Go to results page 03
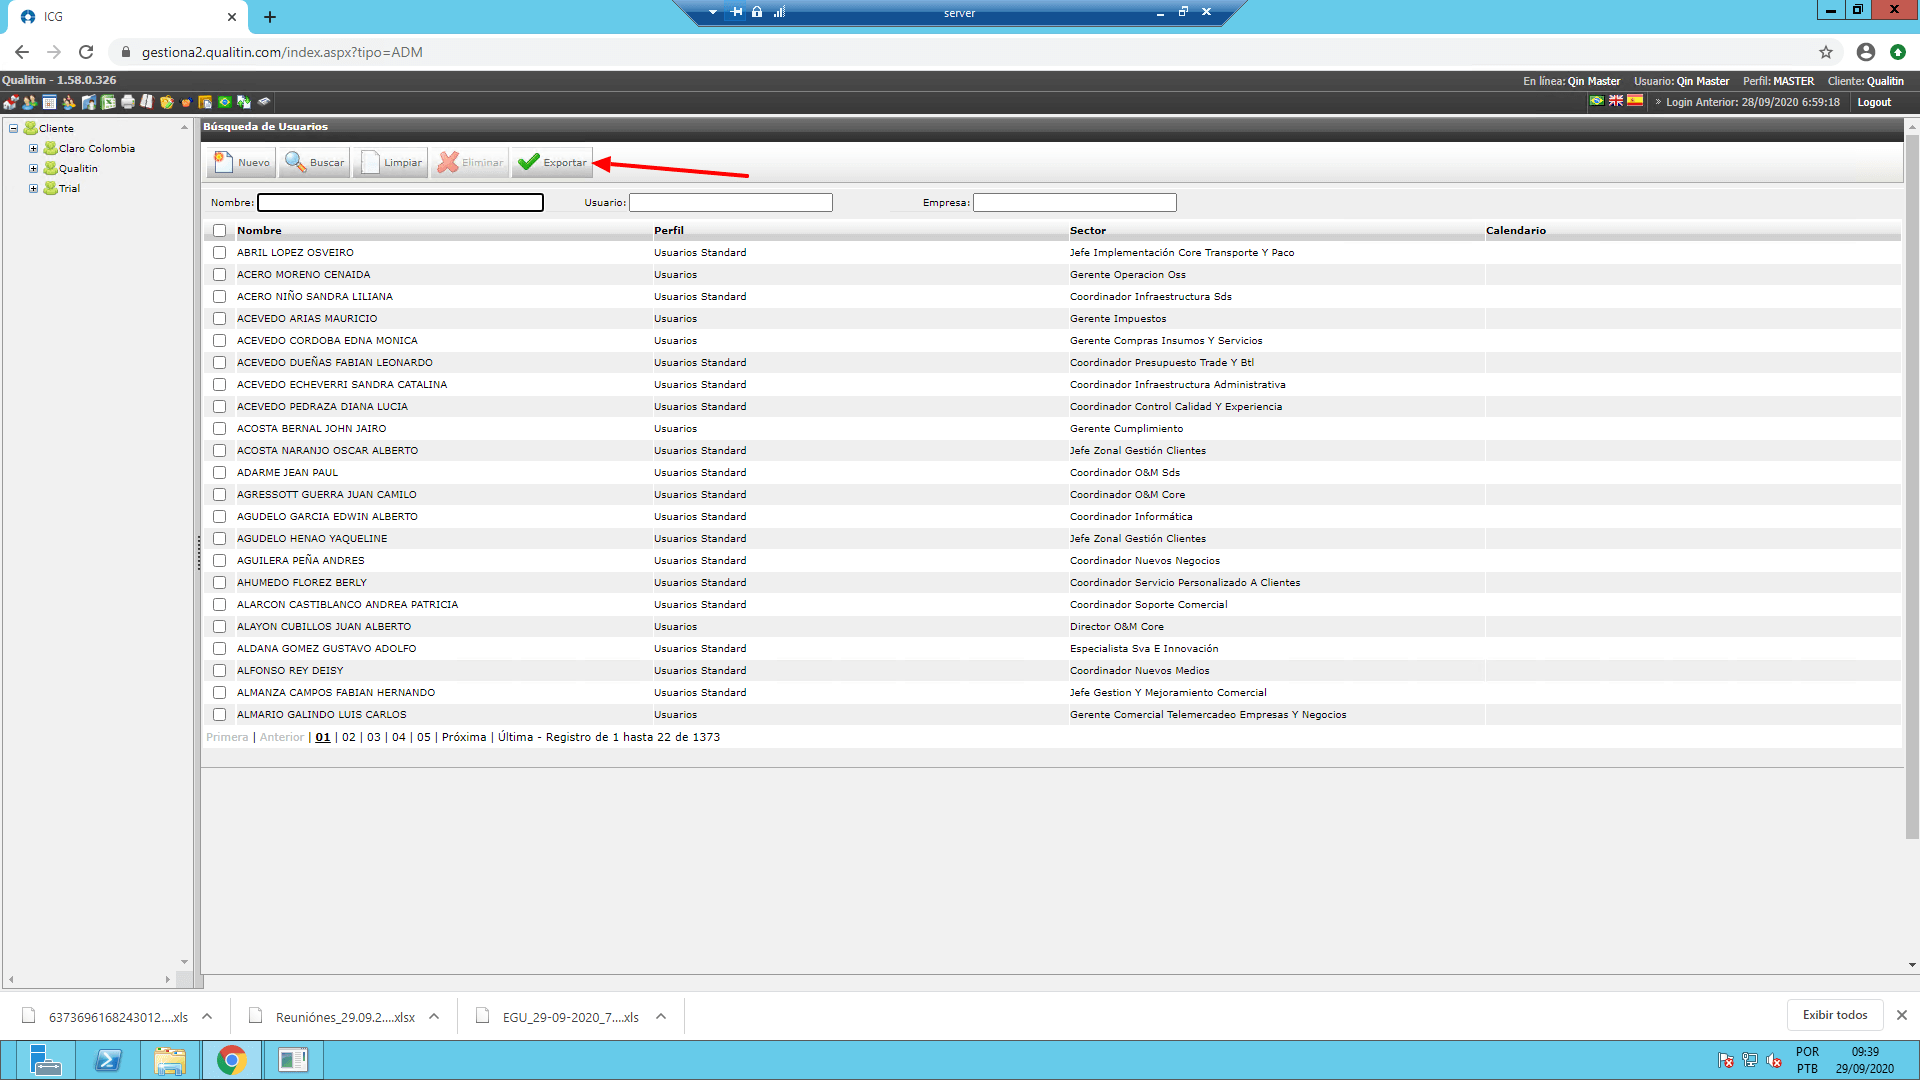Screen dimensions: 1920x1080 [x=374, y=737]
